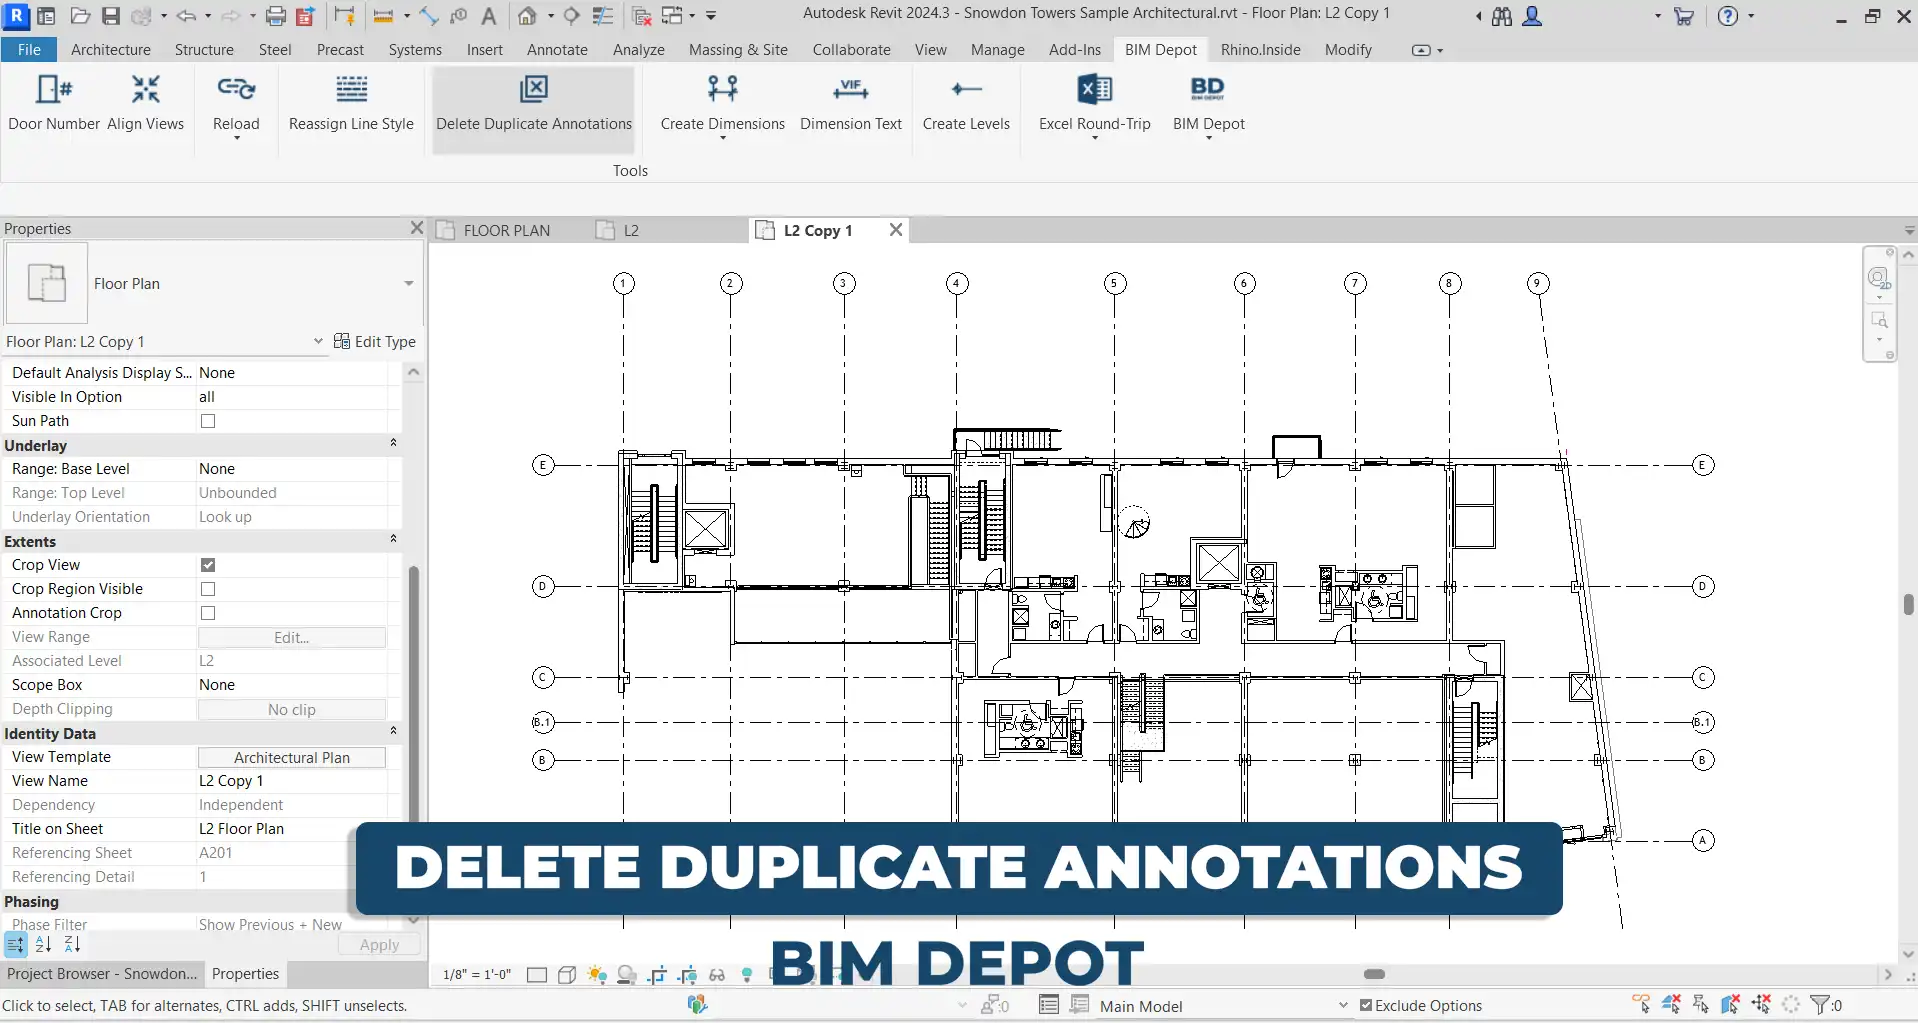Open the Massing & Site ribbon tab
Viewport: 1918px width, 1023px height.
738,50
